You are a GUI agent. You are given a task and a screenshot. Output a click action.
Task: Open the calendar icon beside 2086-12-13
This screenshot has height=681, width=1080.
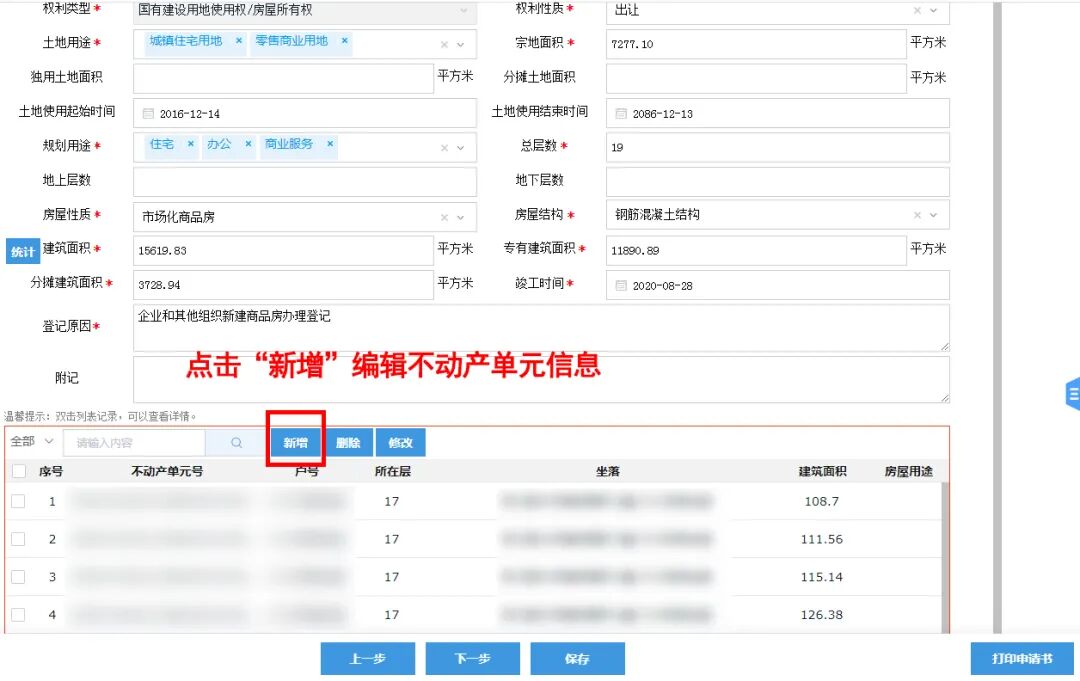coord(620,113)
